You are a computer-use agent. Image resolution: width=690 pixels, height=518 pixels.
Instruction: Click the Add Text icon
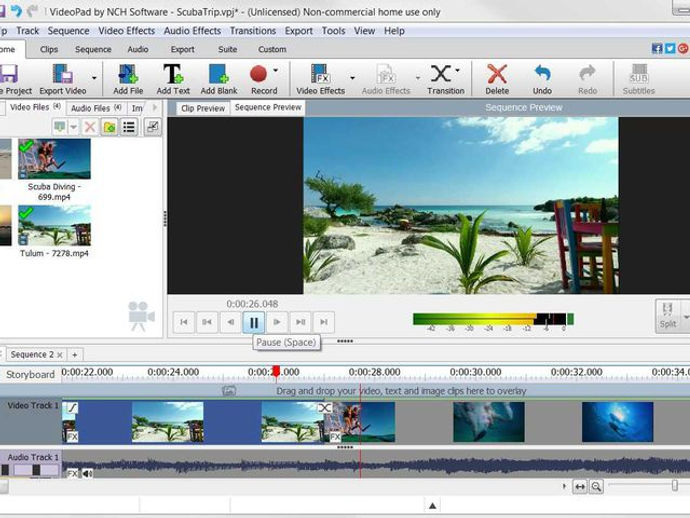(173, 74)
